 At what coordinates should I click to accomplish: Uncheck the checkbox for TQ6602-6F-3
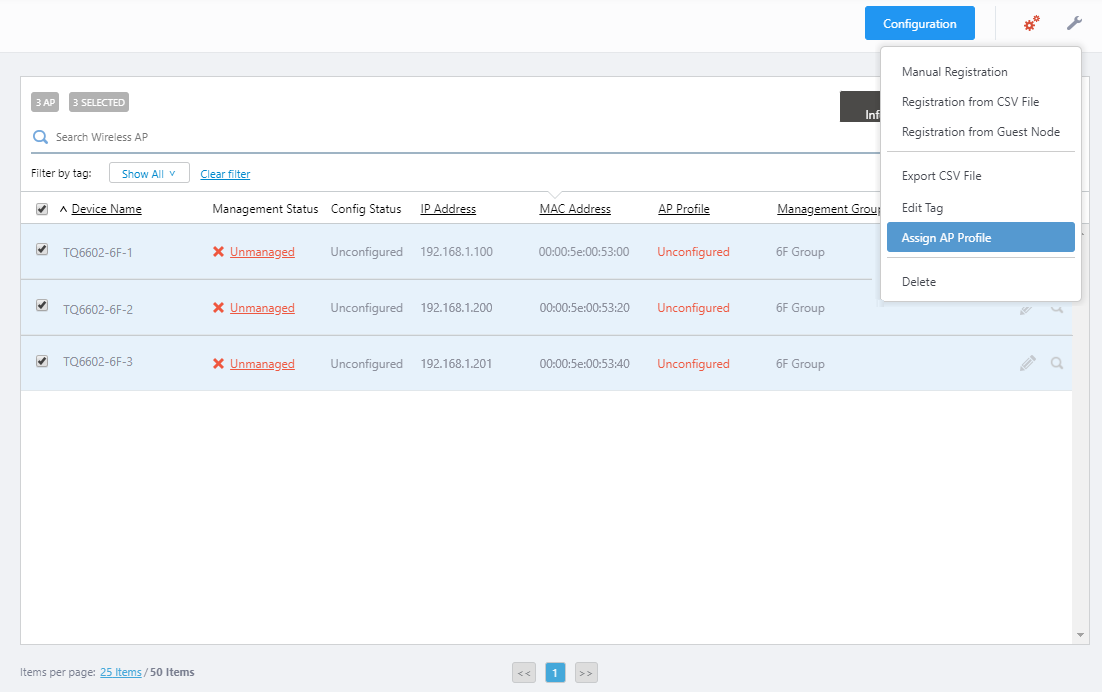pyautogui.click(x=42, y=361)
